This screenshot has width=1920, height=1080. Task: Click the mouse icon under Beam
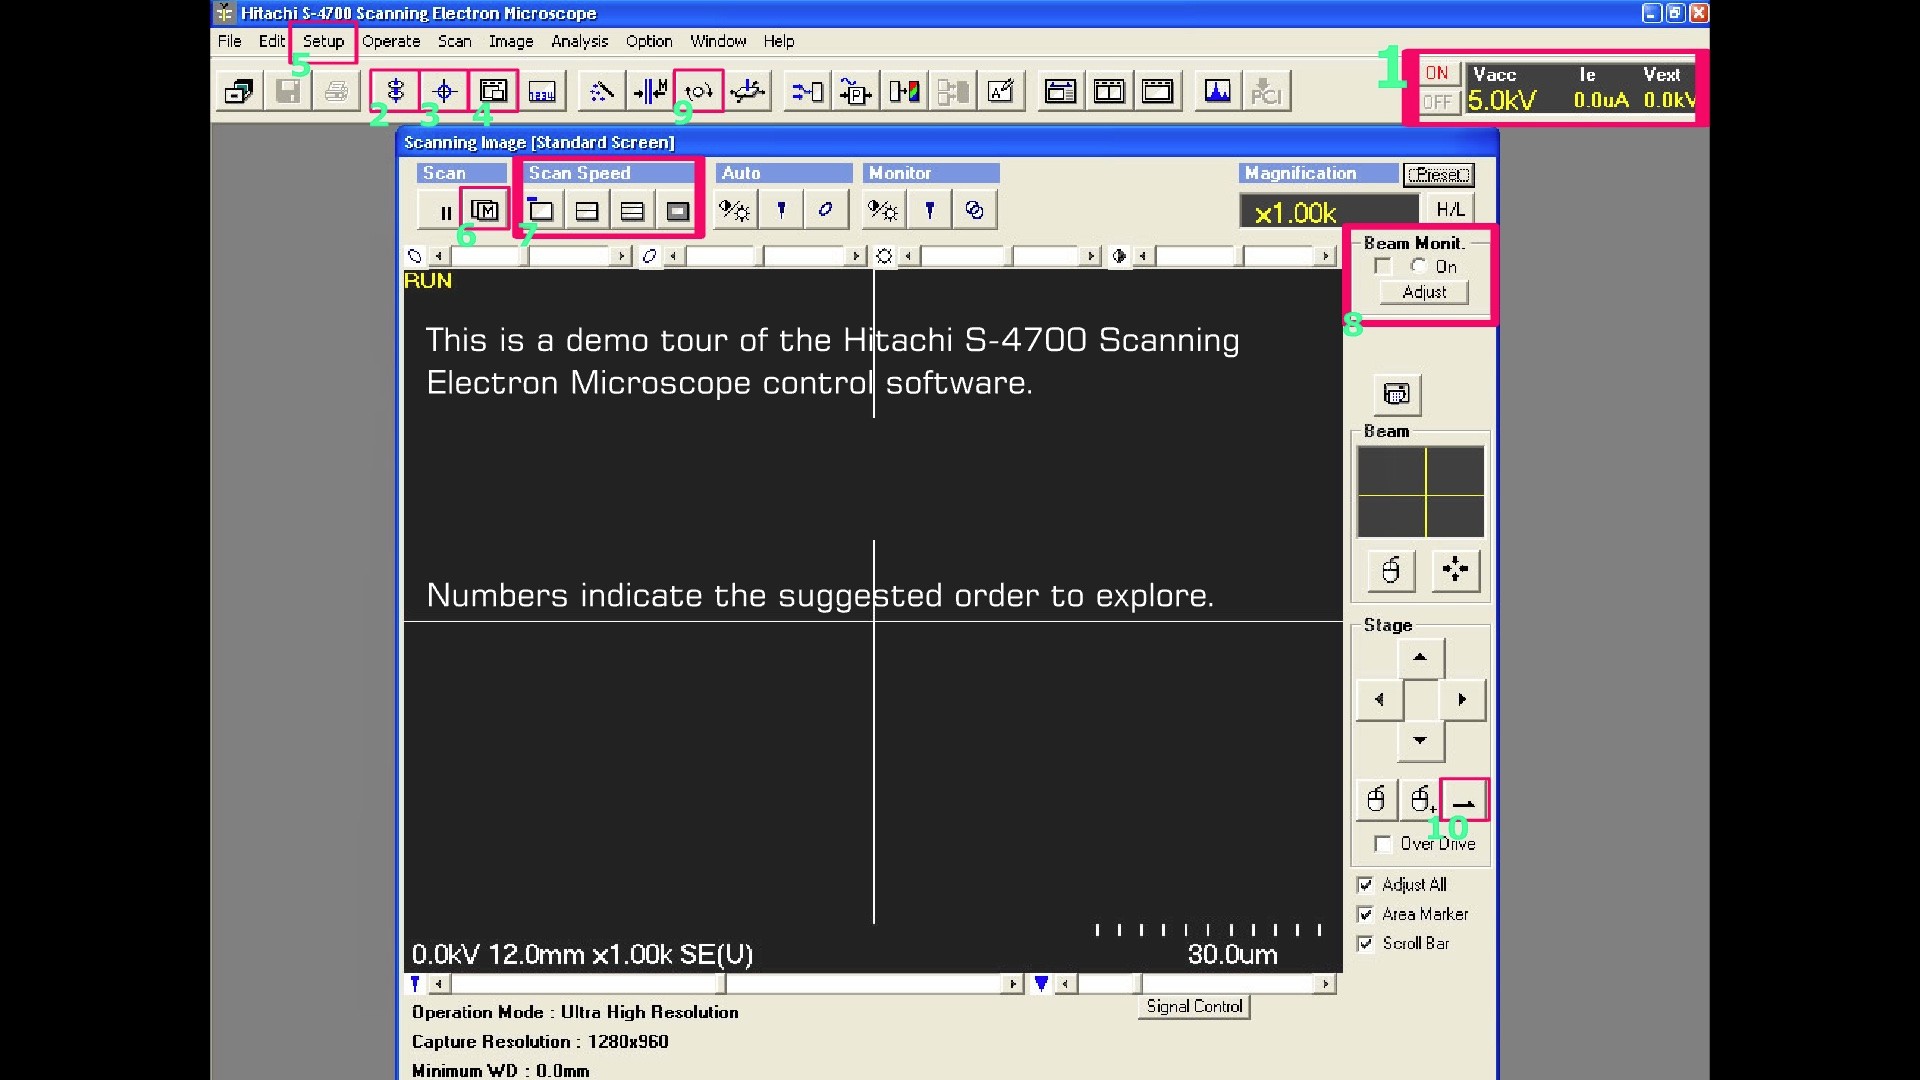pyautogui.click(x=1391, y=570)
